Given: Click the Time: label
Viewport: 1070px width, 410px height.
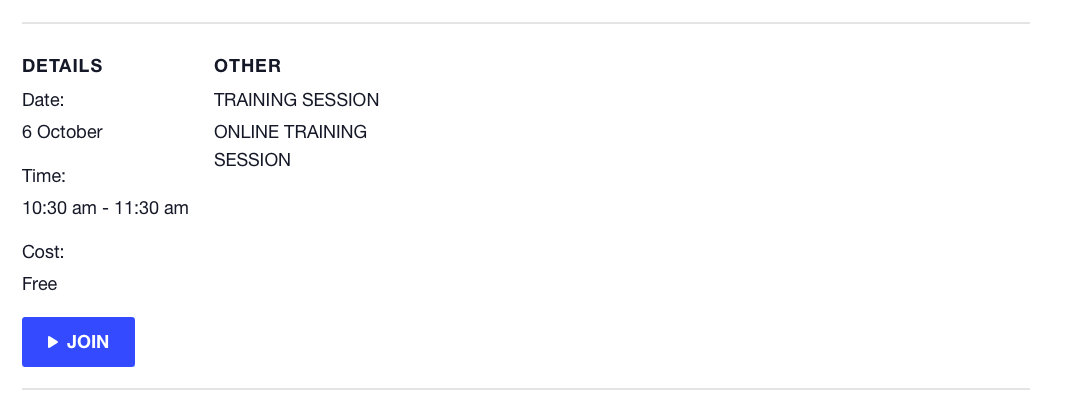Looking at the screenshot, I should coord(44,177).
